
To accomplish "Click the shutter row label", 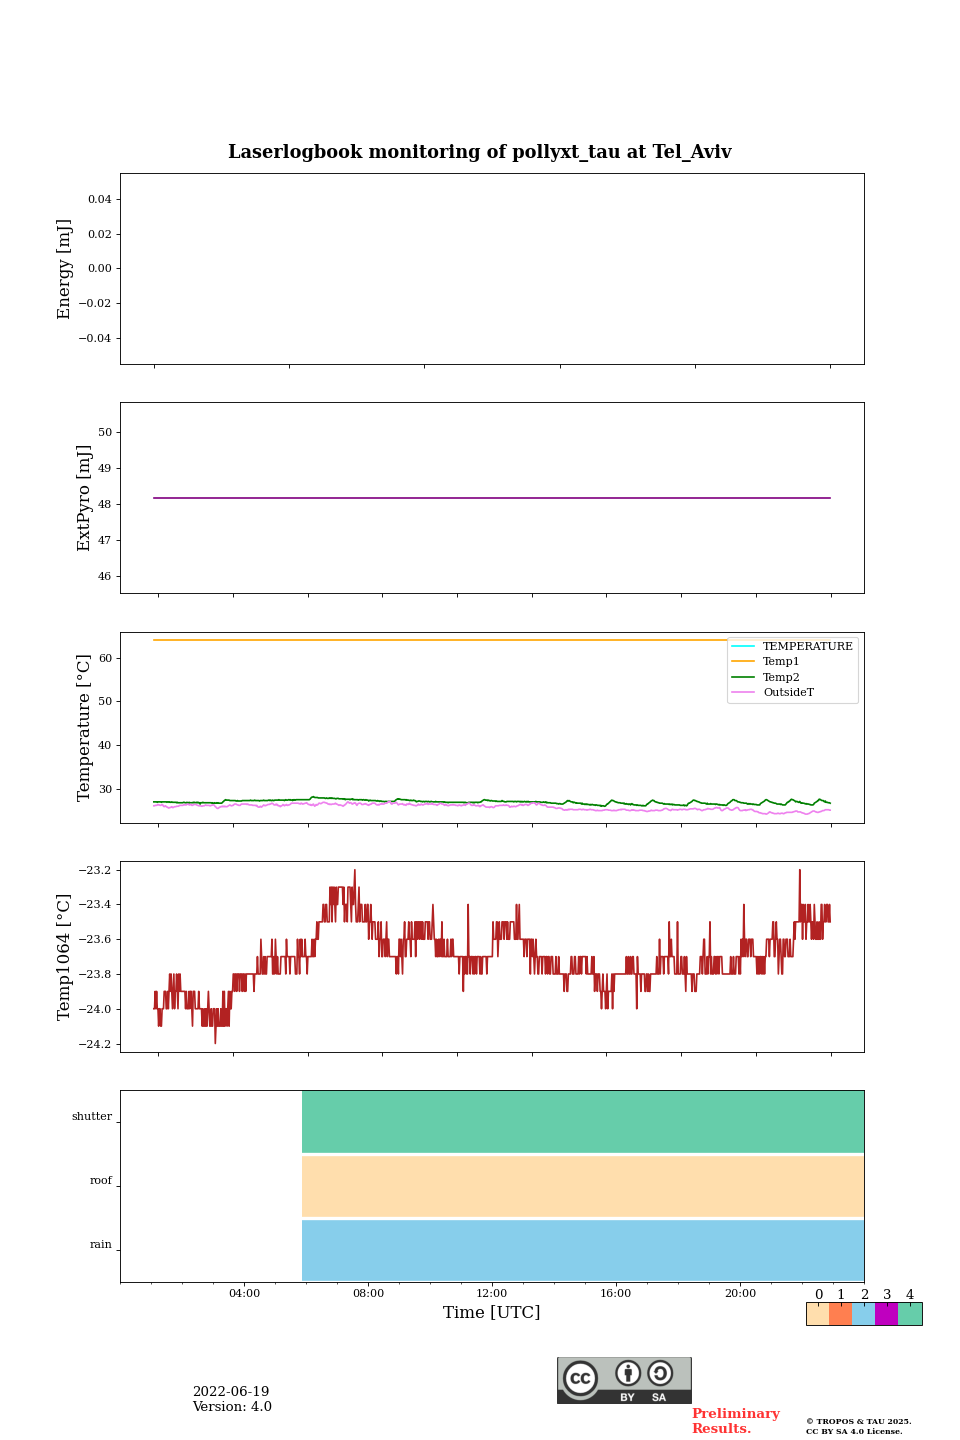I will pos(92,1117).
